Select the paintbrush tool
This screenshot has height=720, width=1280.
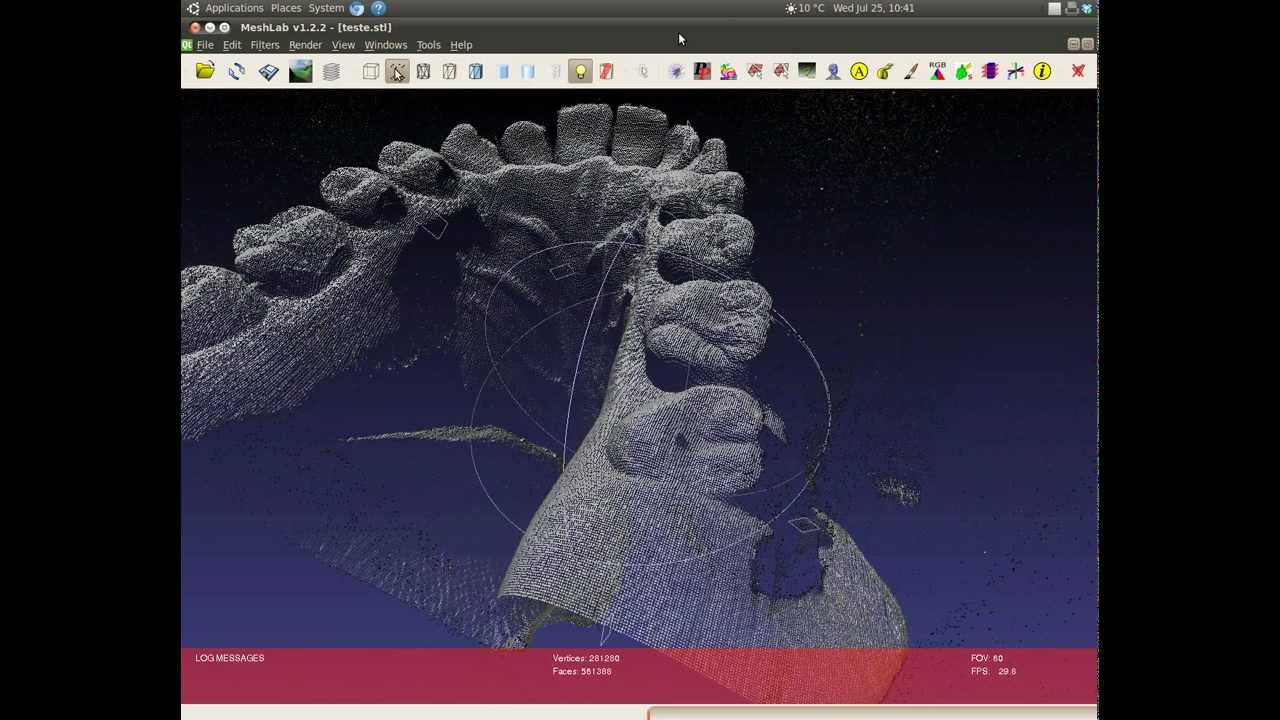pyautogui.click(x=911, y=71)
